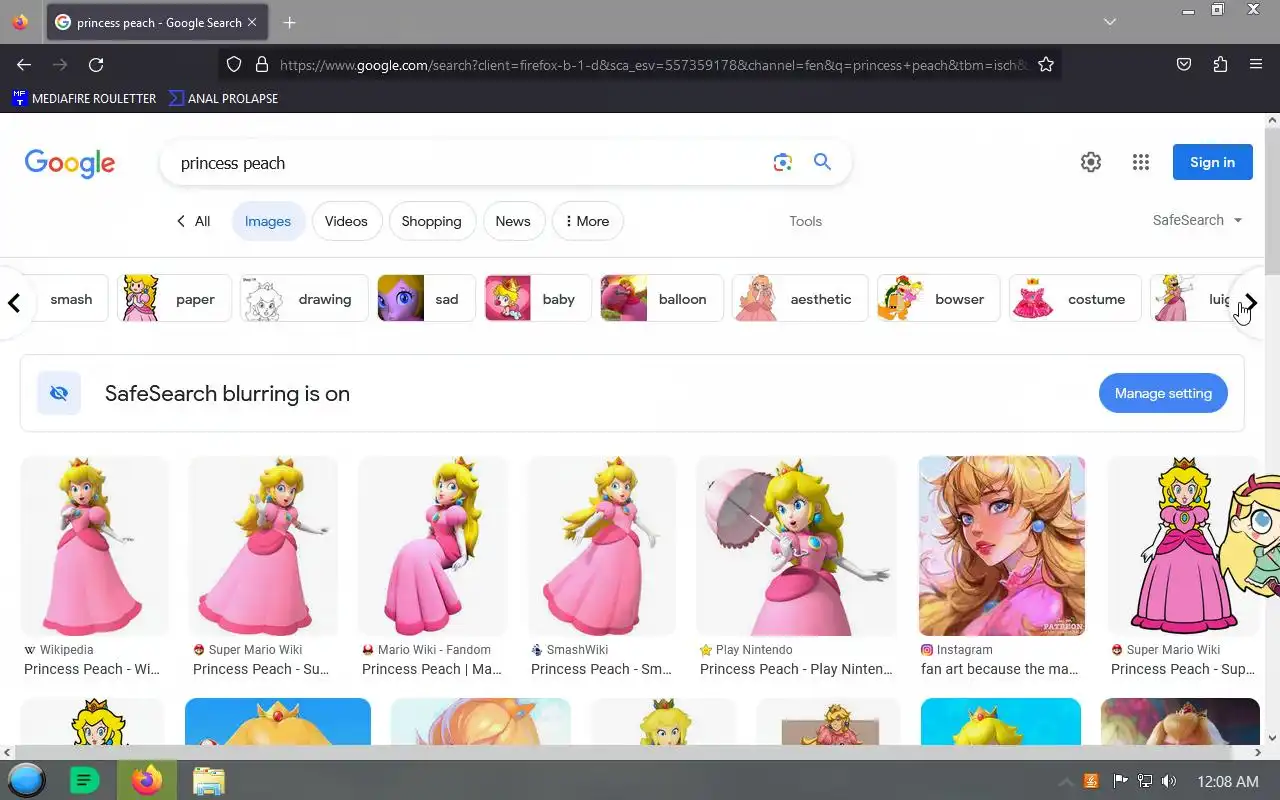
Task: Open Firefox hamburger menu
Action: [1256, 65]
